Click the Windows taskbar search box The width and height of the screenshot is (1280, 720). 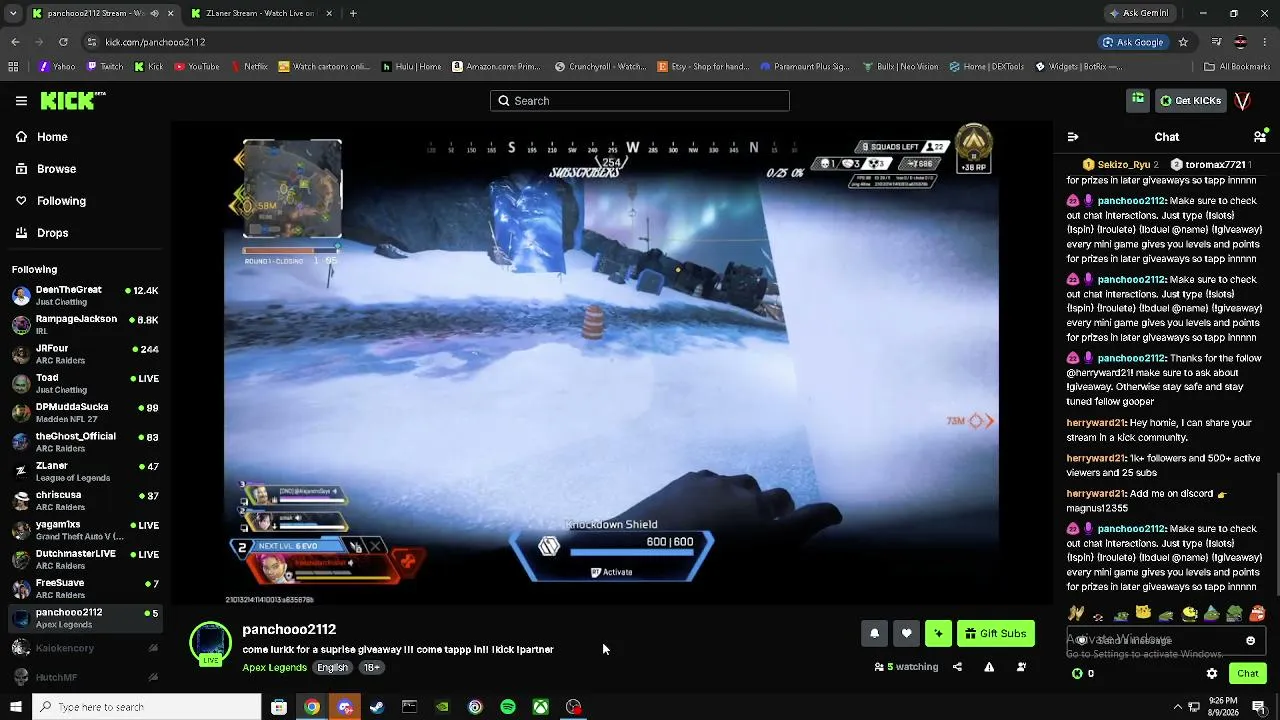coord(146,707)
